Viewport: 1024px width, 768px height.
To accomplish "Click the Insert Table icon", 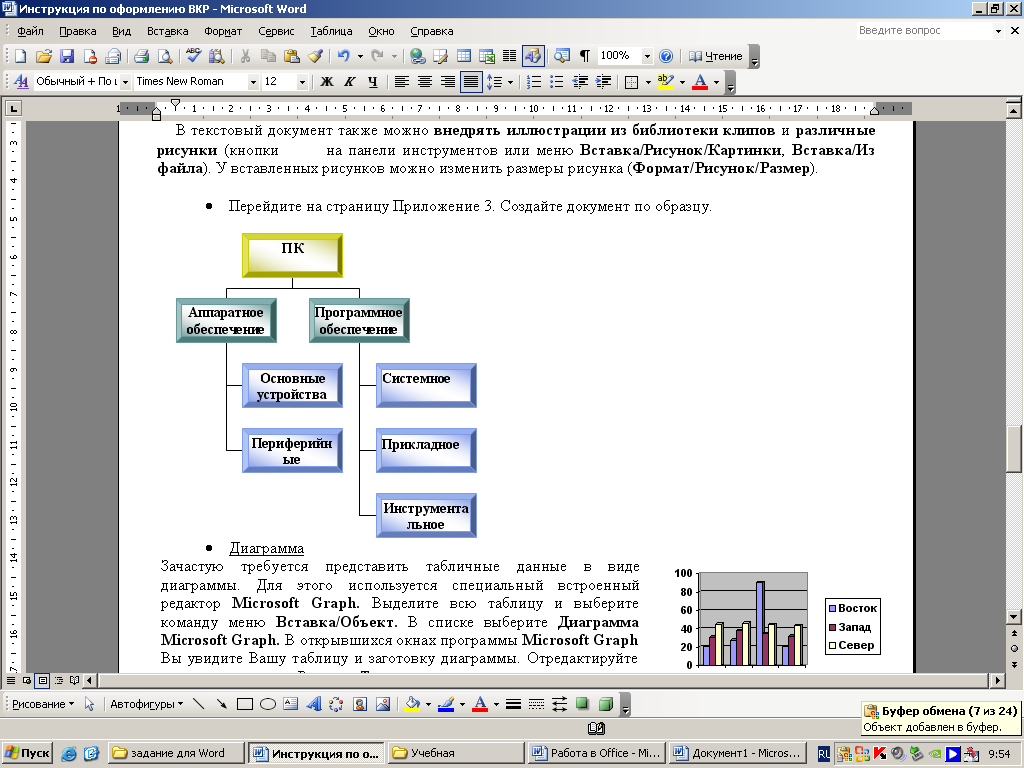I will click(x=464, y=56).
